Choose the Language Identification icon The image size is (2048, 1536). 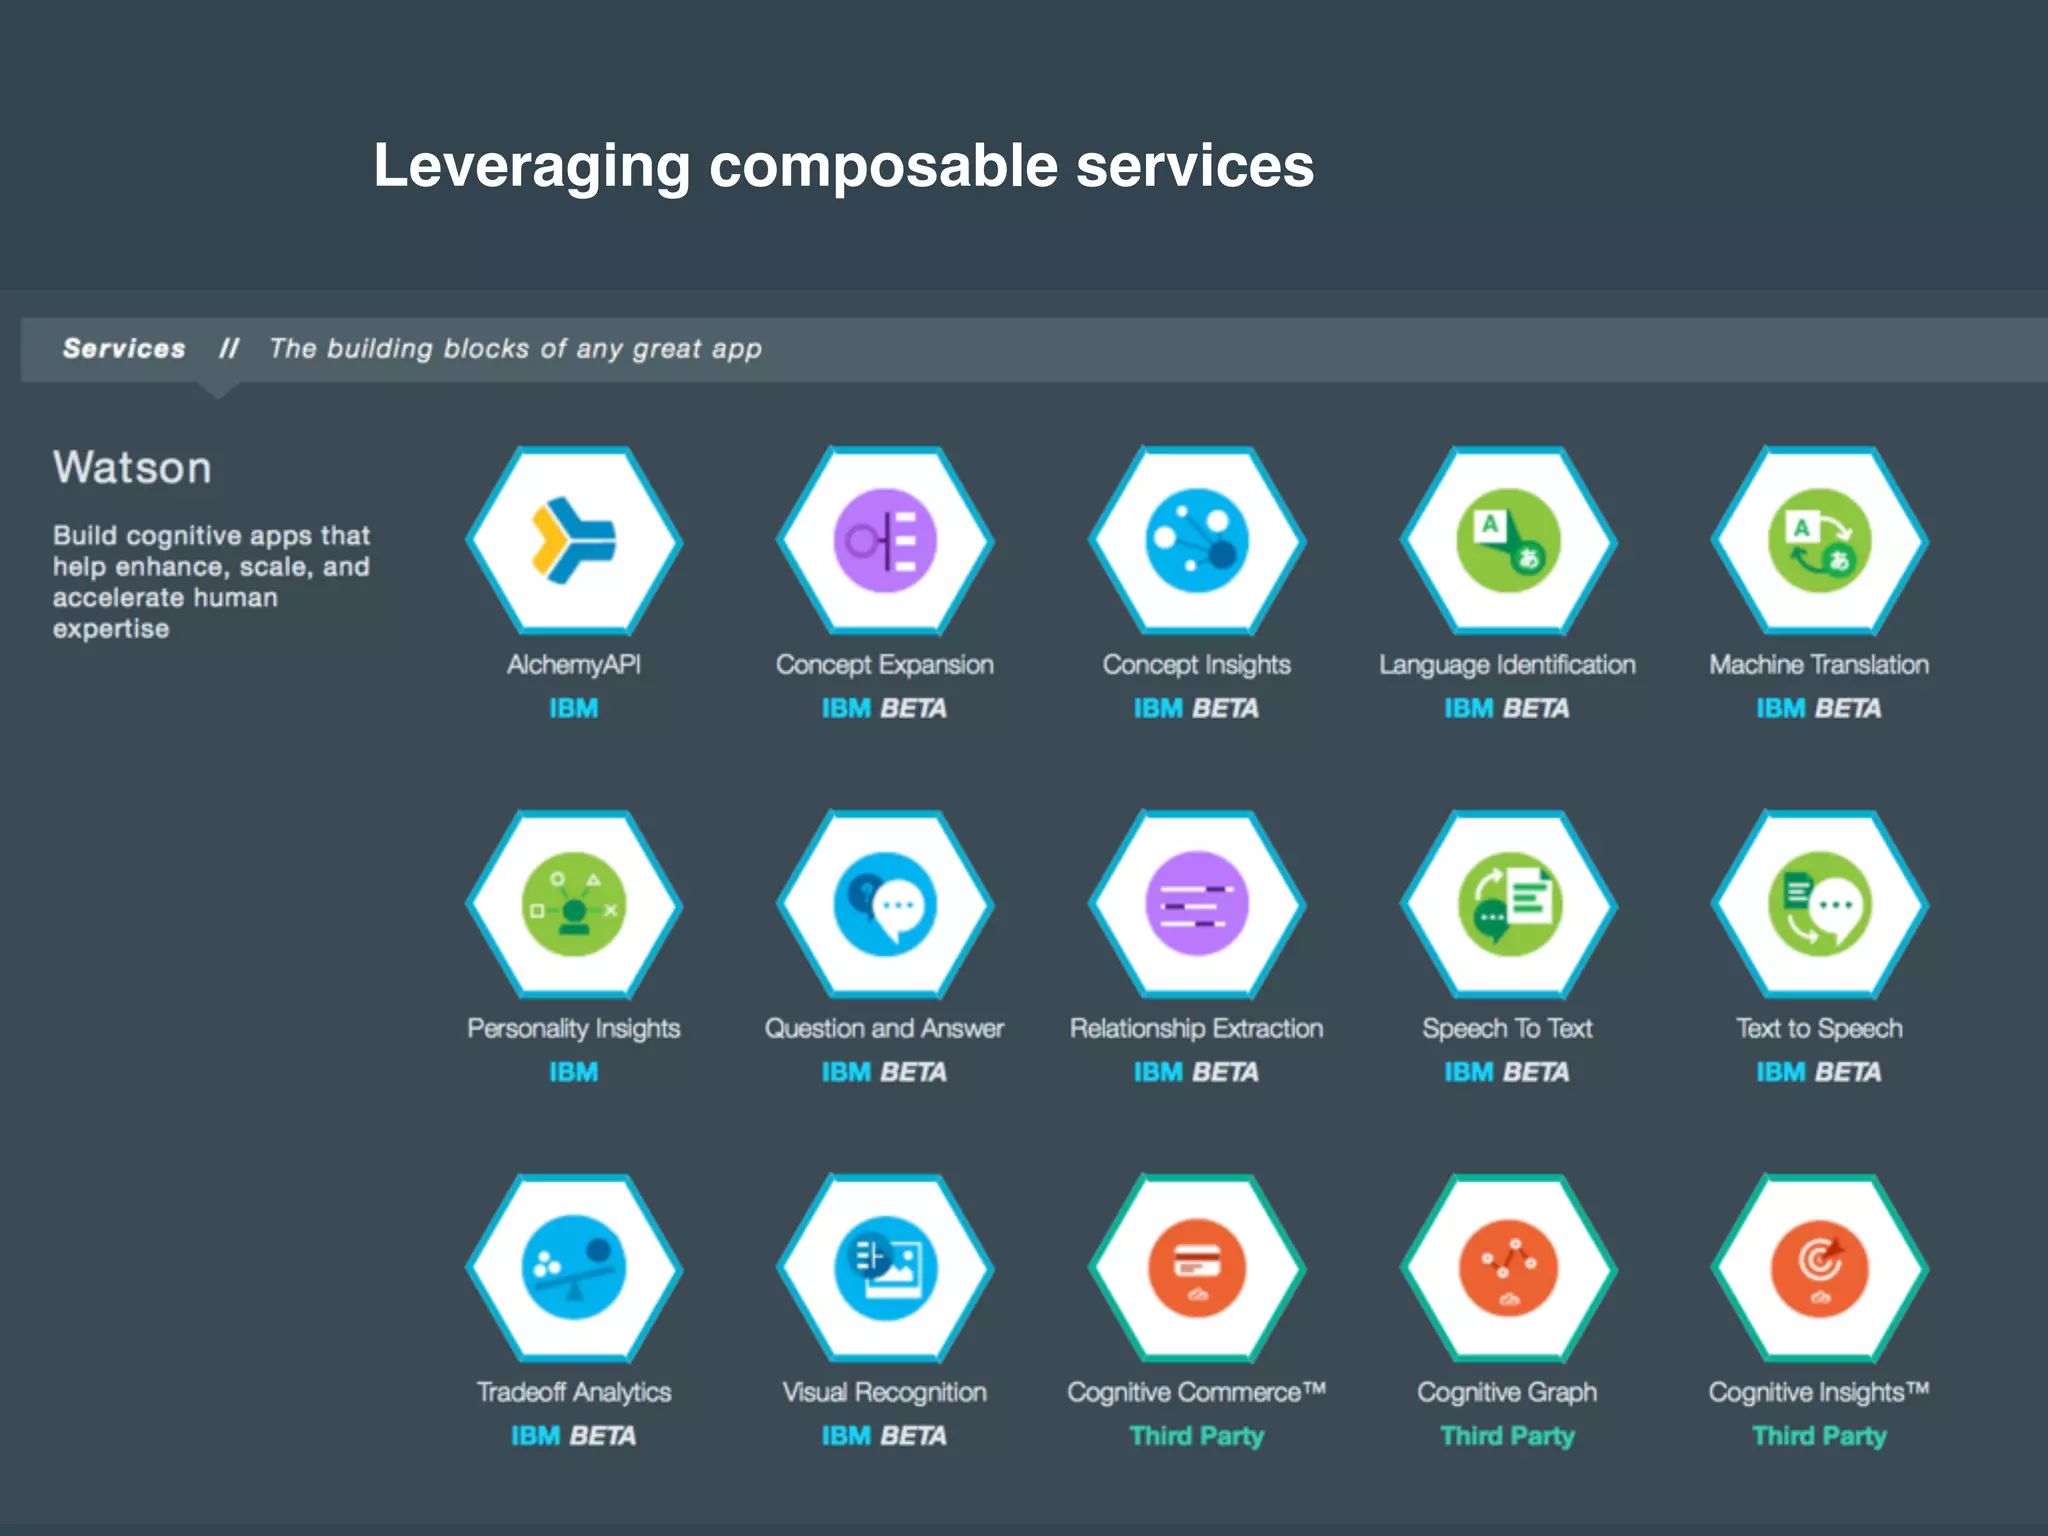click(x=1508, y=541)
